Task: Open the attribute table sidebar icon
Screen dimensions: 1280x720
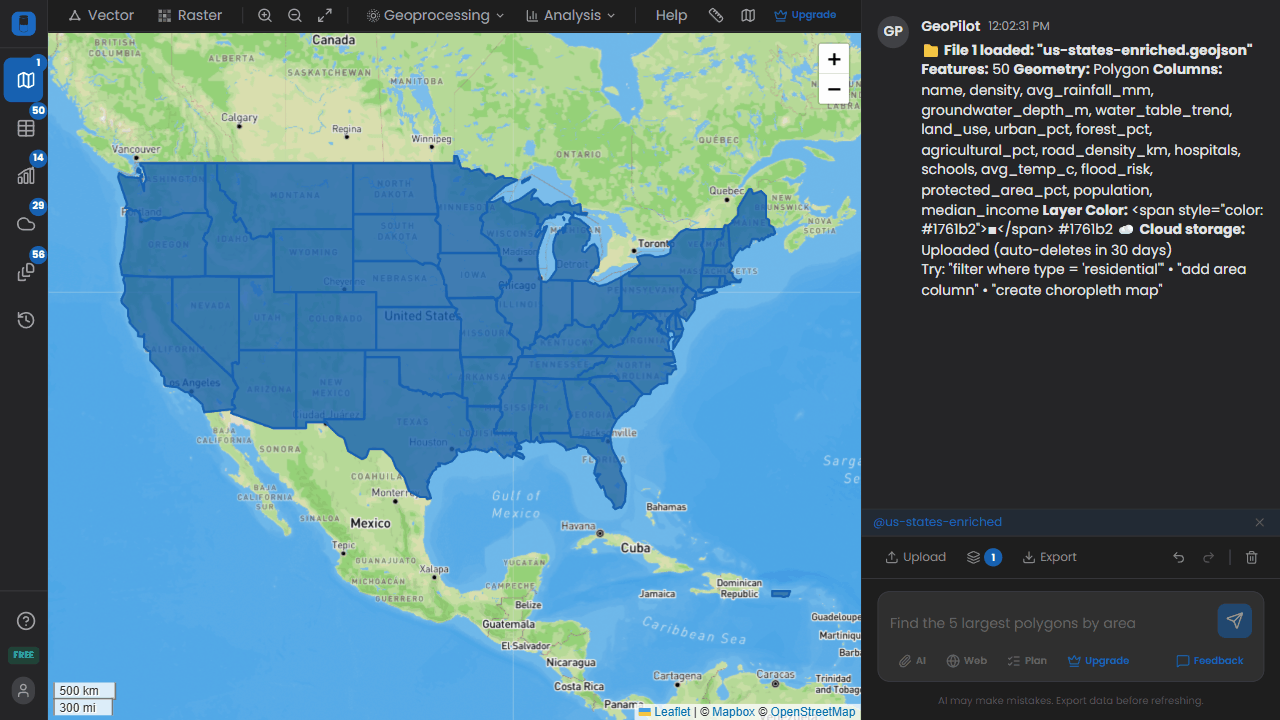Action: pyautogui.click(x=24, y=128)
